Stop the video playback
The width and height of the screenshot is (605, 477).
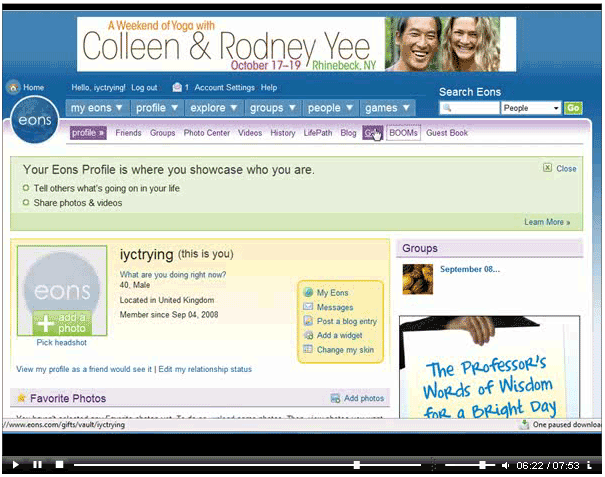pyautogui.click(x=59, y=464)
